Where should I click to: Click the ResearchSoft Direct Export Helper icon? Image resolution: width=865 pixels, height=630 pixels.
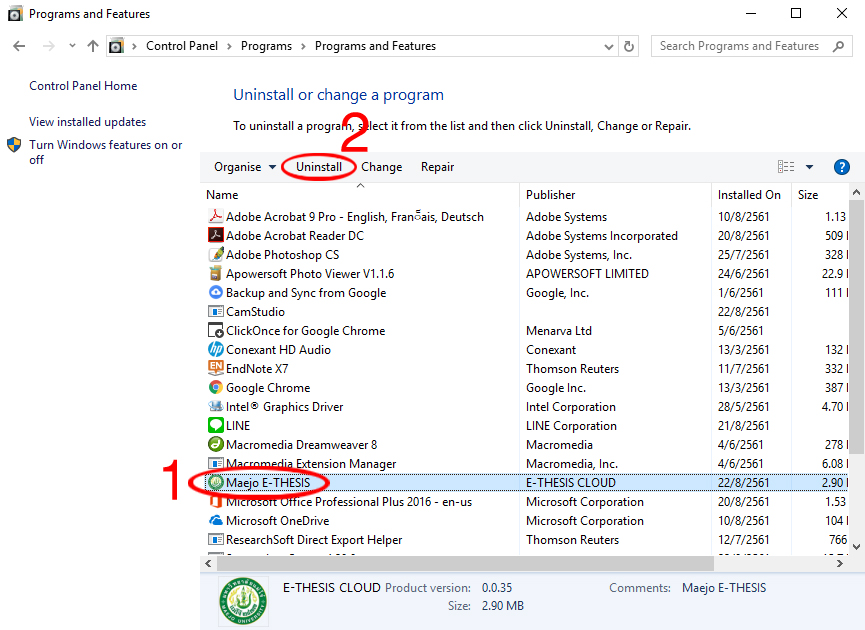[x=216, y=540]
